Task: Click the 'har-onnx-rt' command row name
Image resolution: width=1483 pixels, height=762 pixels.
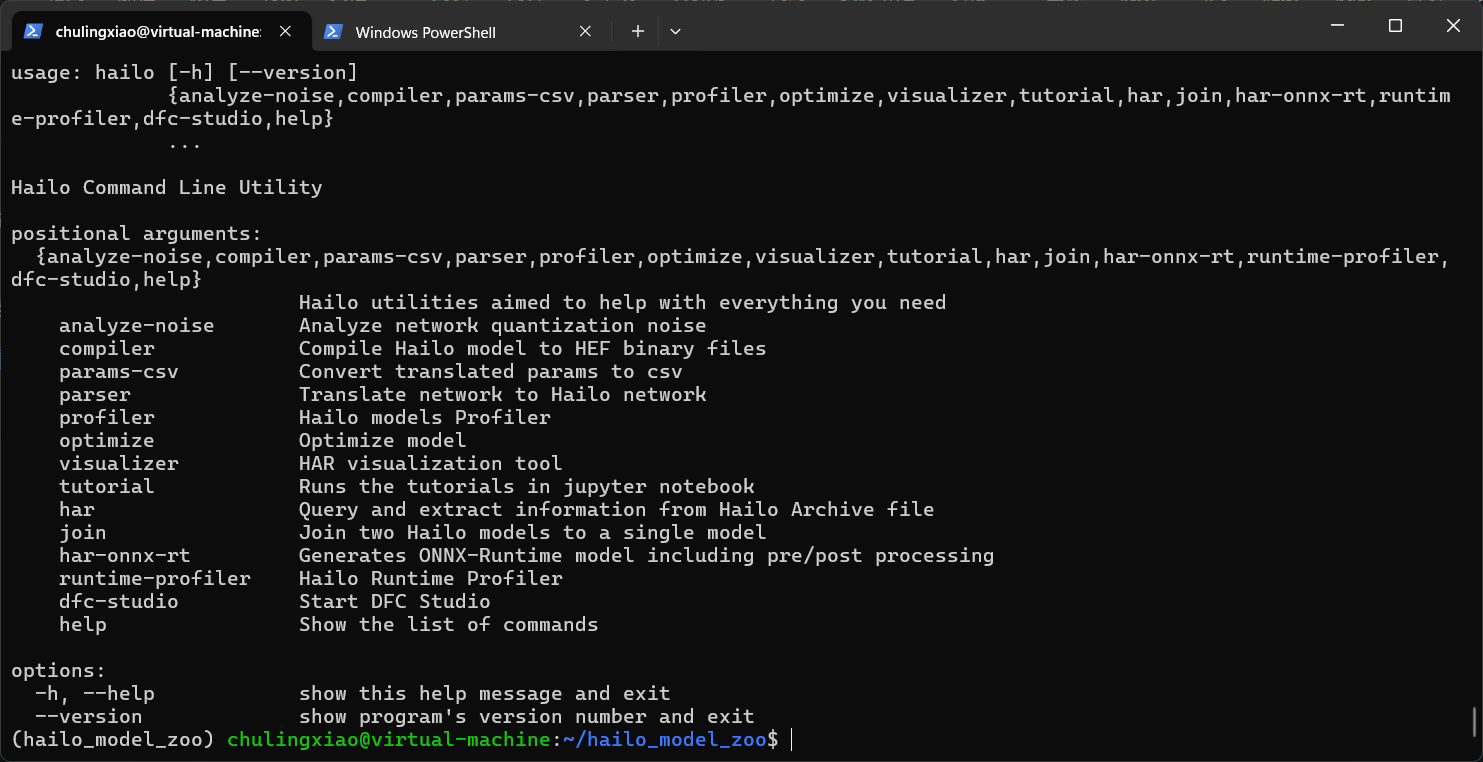Action: tap(125, 555)
